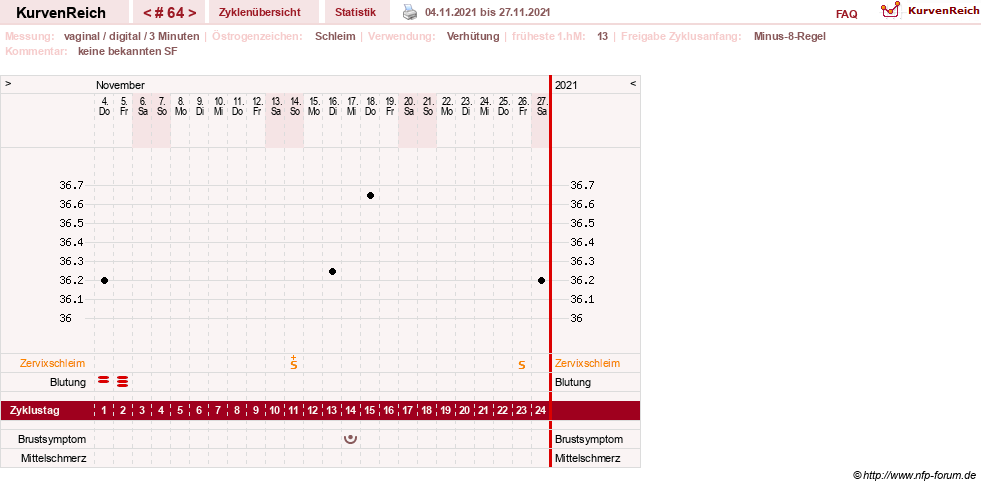Image resolution: width=981 pixels, height=487 pixels.
Task: Click the 'Minus-8-Regel' value
Action: click(790, 36)
